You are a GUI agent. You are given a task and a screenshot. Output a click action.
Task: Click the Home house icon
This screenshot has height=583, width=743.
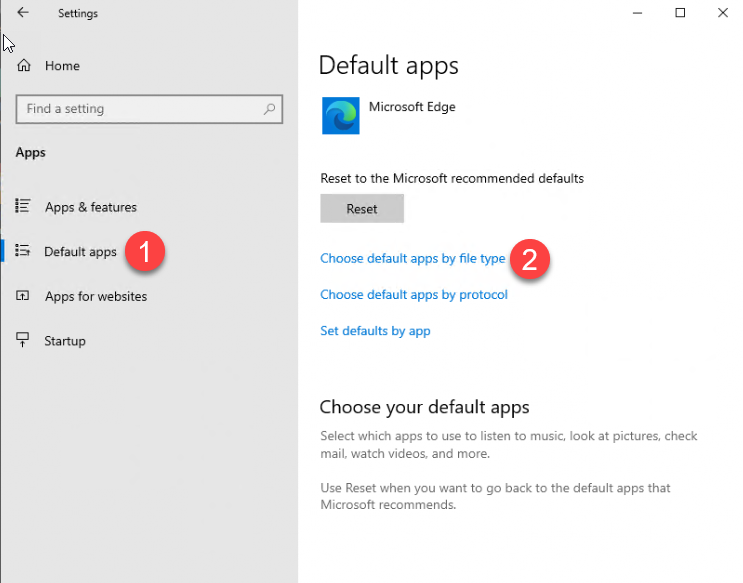(24, 66)
